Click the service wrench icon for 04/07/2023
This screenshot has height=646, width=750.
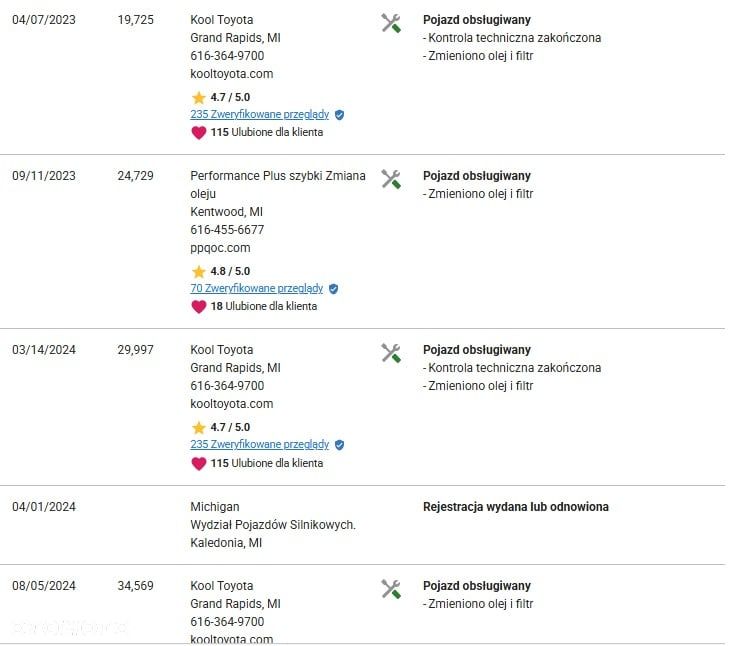[x=391, y=23]
